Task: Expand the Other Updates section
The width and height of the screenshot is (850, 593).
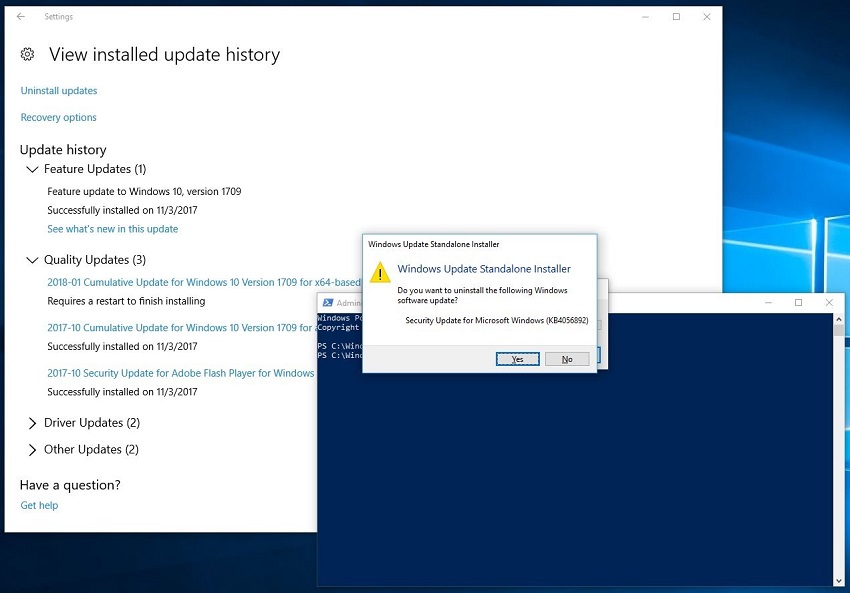Action: (x=32, y=450)
